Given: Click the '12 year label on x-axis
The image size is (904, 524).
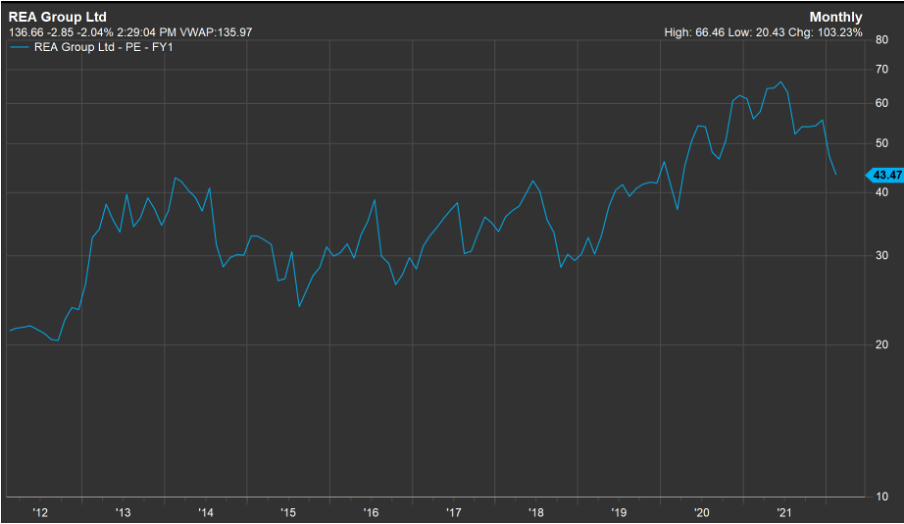Looking at the screenshot, I should point(40,512).
